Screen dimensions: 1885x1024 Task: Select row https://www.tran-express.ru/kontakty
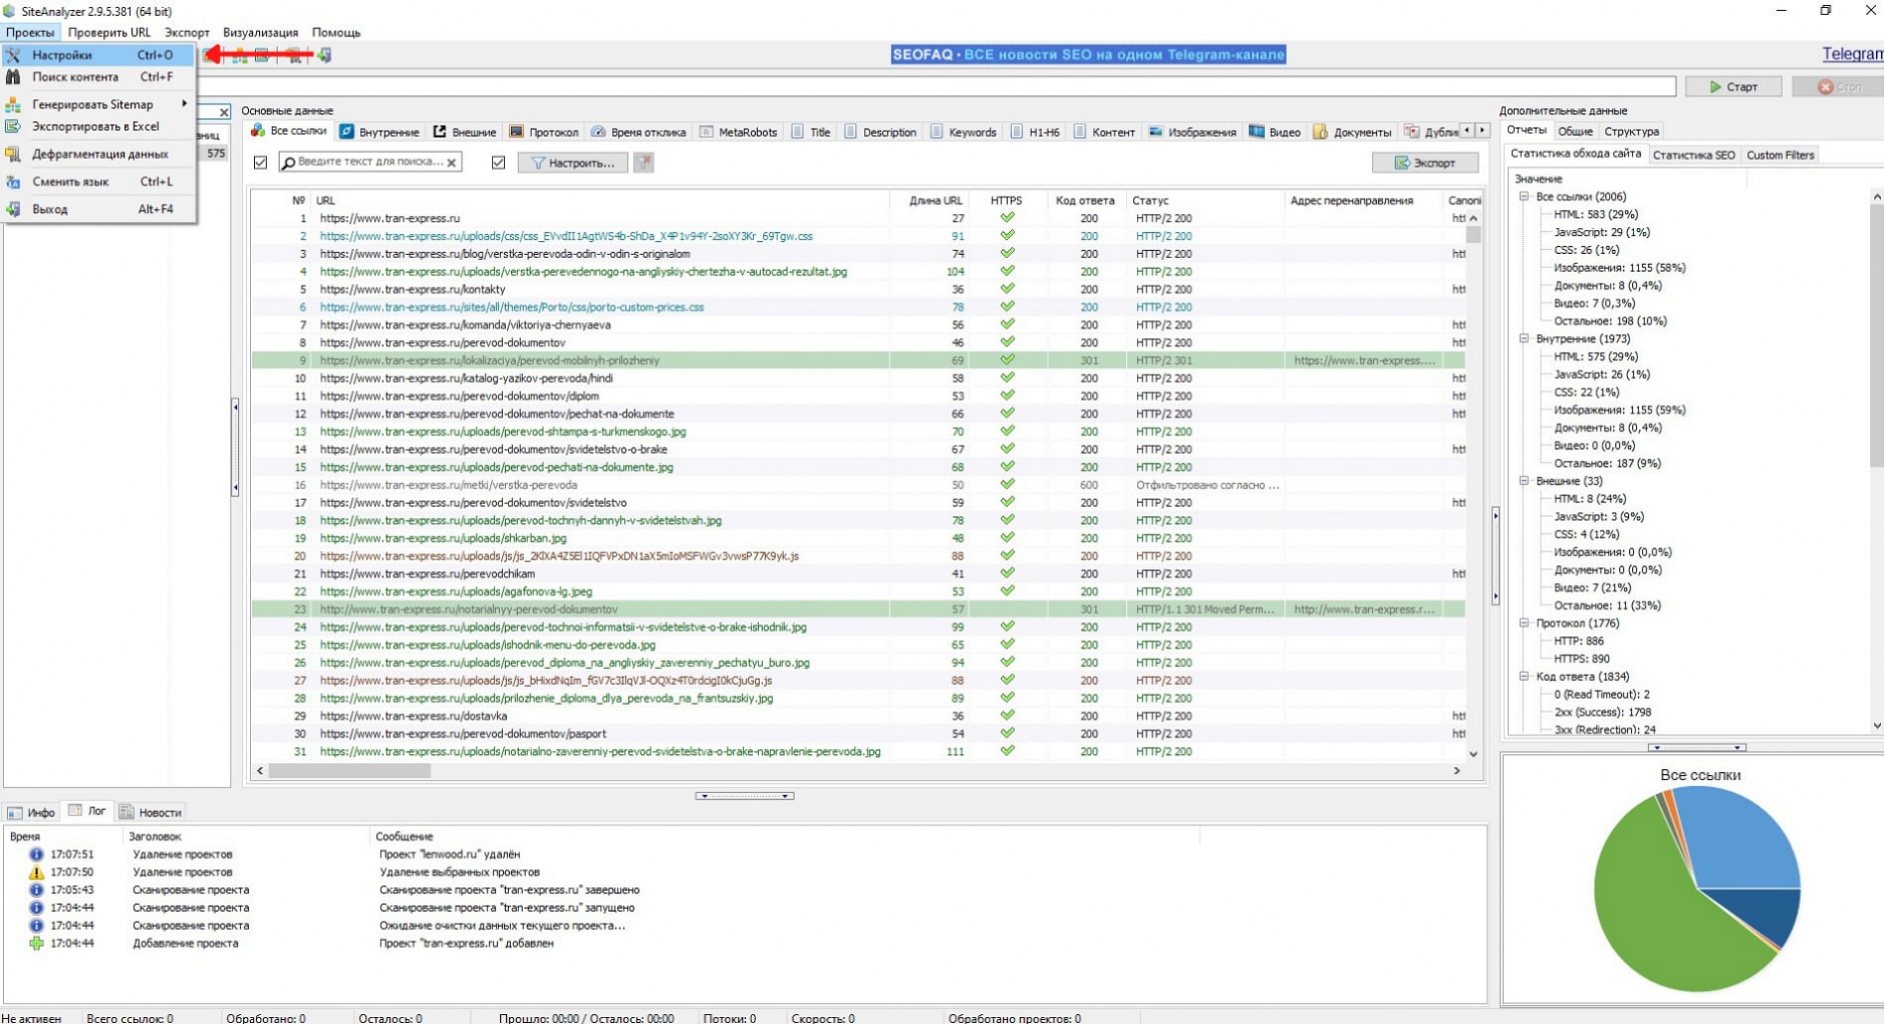(858, 289)
